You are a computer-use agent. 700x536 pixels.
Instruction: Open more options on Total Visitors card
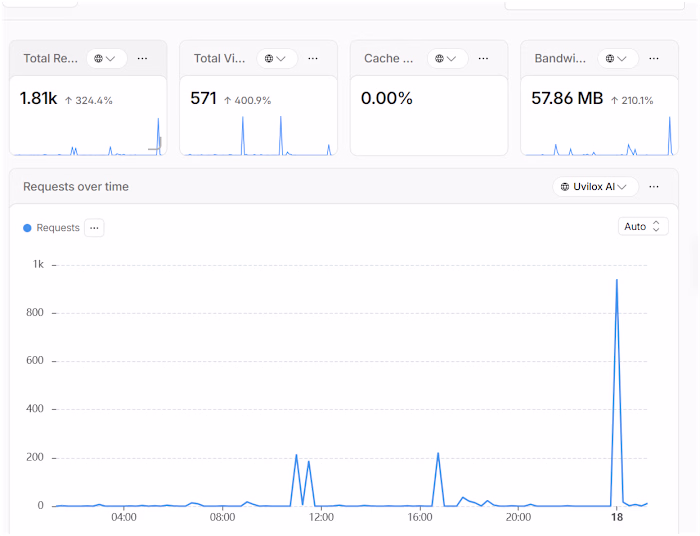point(313,58)
